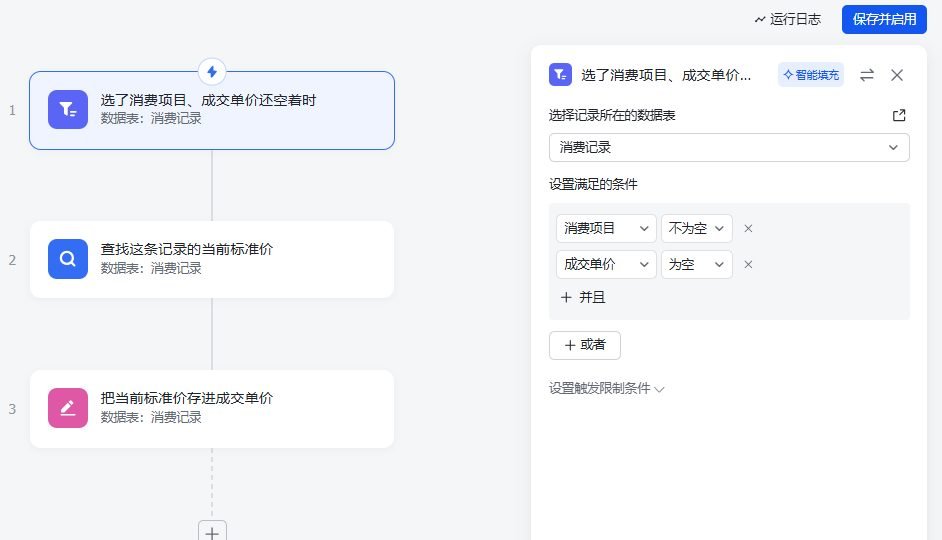
Task: Click the swap step type arrows icon
Action: click(x=866, y=75)
